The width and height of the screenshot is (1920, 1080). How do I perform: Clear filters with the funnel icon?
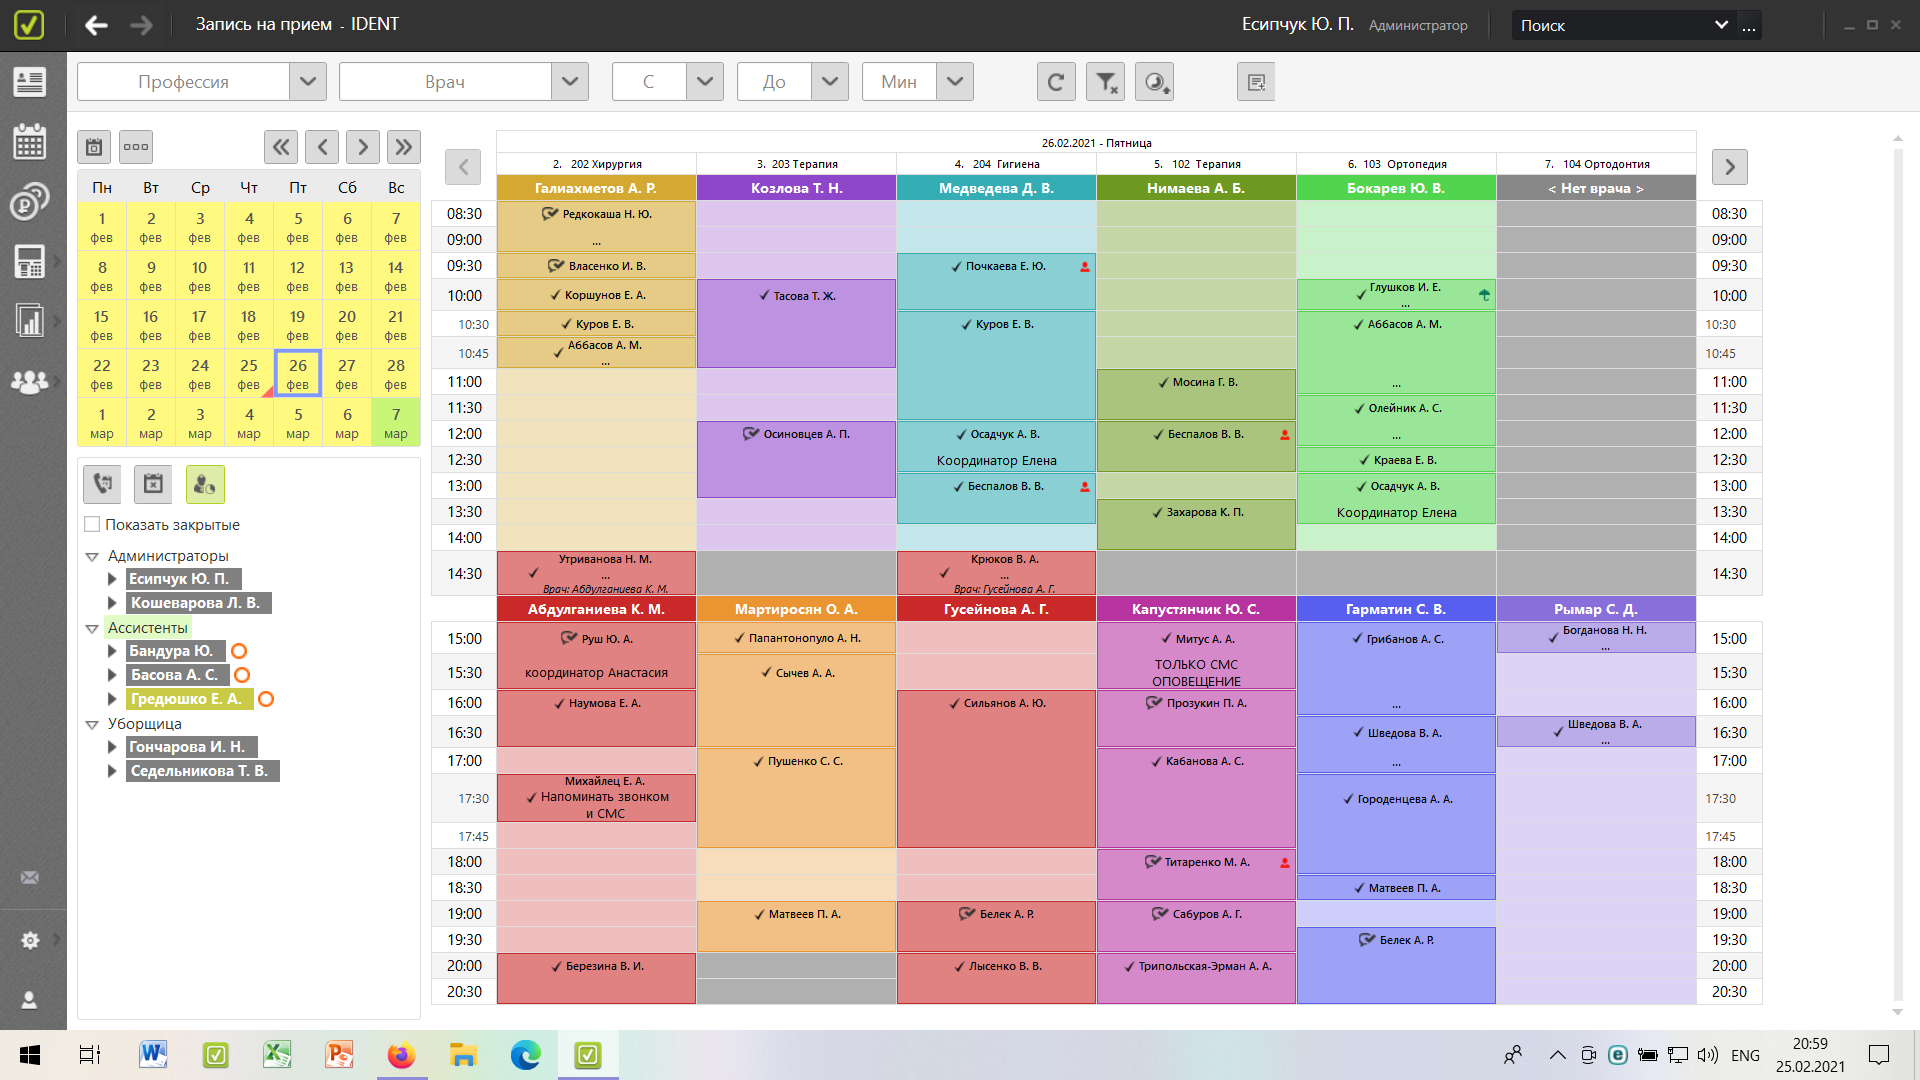pyautogui.click(x=1105, y=82)
